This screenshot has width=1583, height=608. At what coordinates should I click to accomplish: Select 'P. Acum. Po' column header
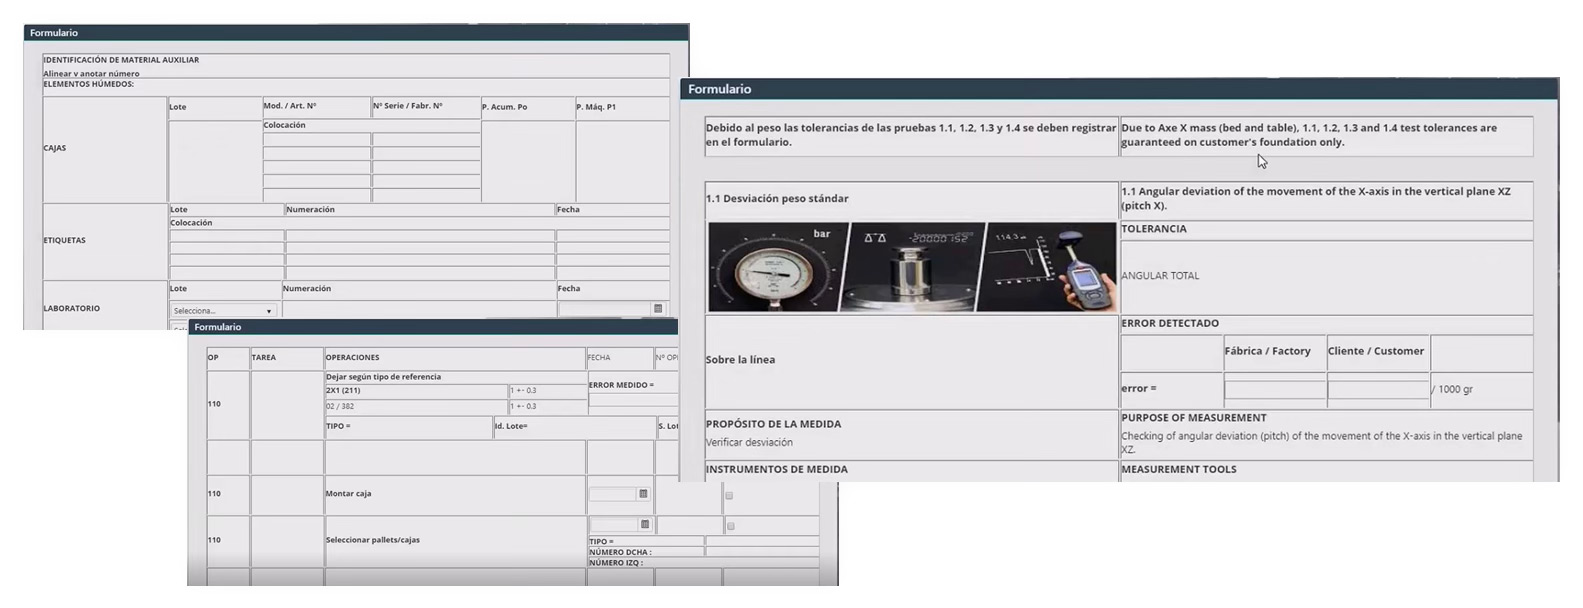(505, 107)
